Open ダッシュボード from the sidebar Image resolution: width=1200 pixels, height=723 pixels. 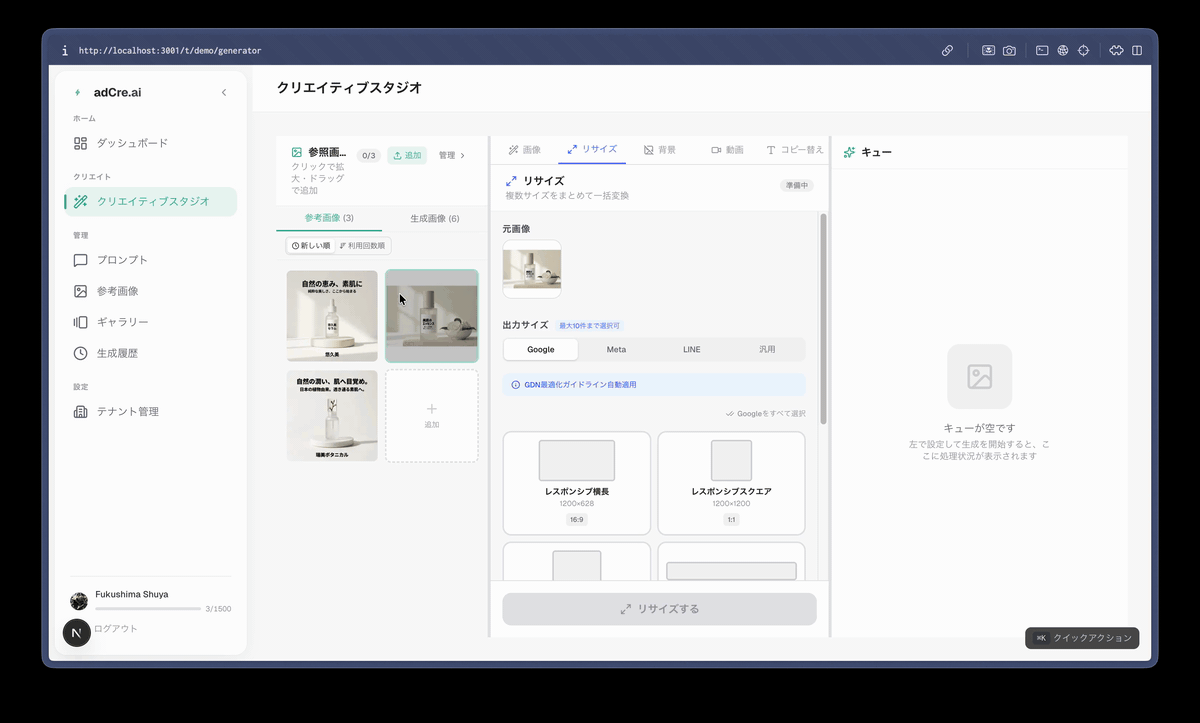[x=131, y=143]
